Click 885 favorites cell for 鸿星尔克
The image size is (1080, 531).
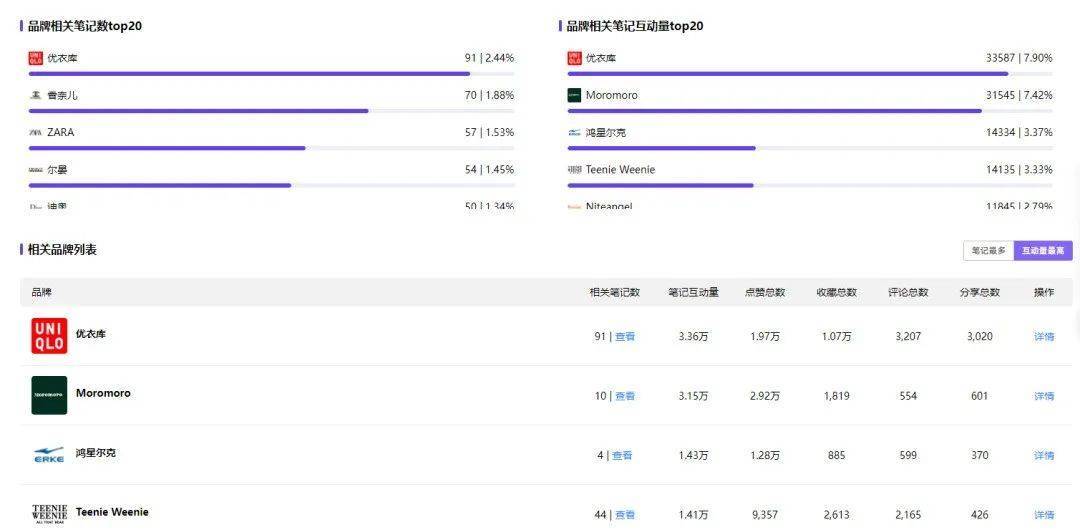[x=837, y=455]
